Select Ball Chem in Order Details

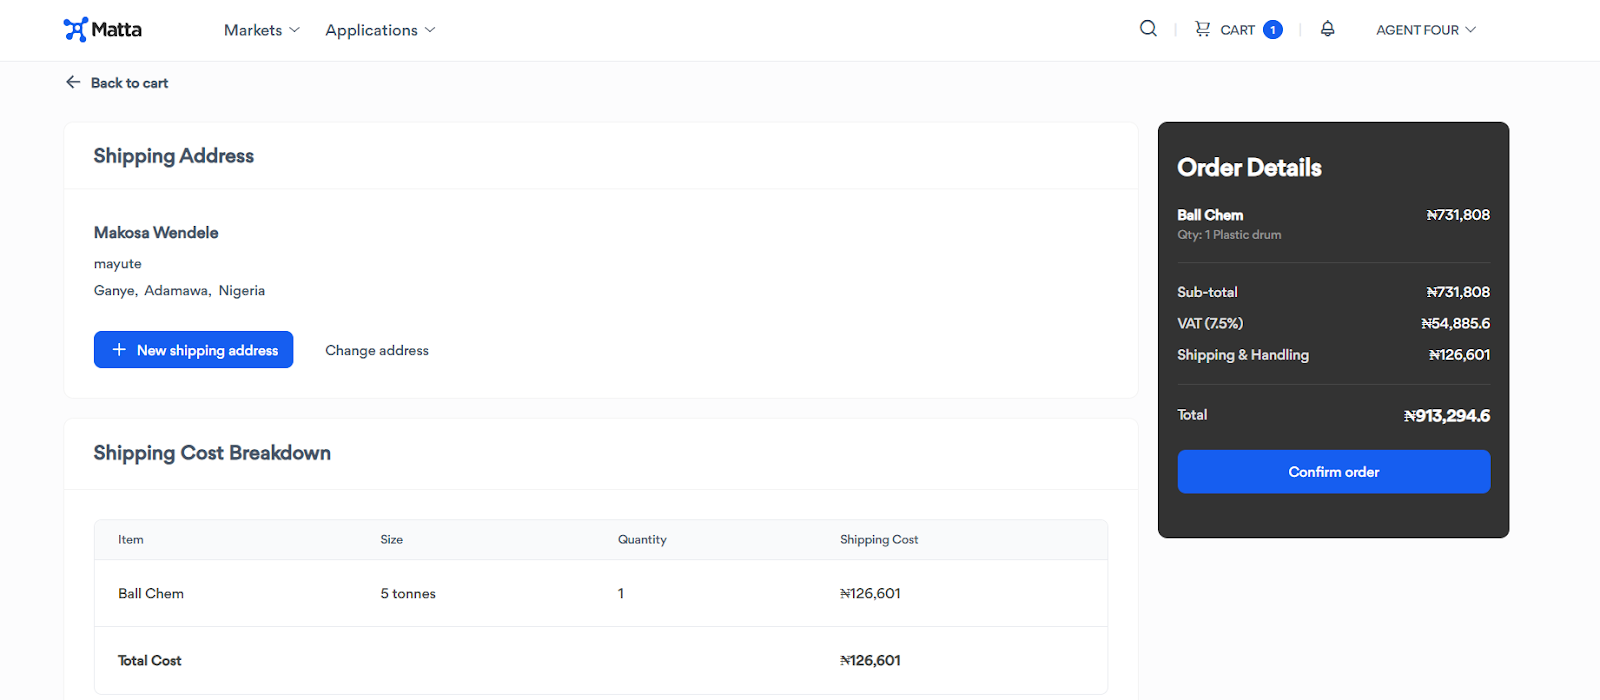tap(1210, 215)
